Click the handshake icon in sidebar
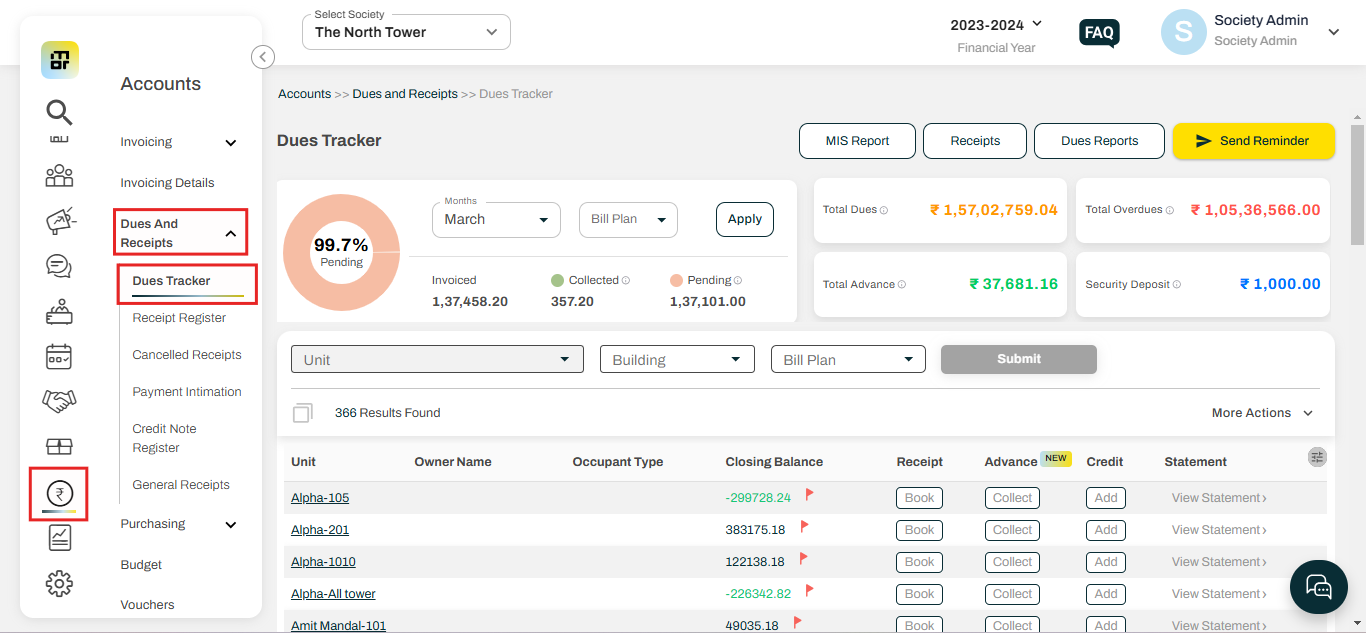This screenshot has height=633, width=1366. click(59, 401)
